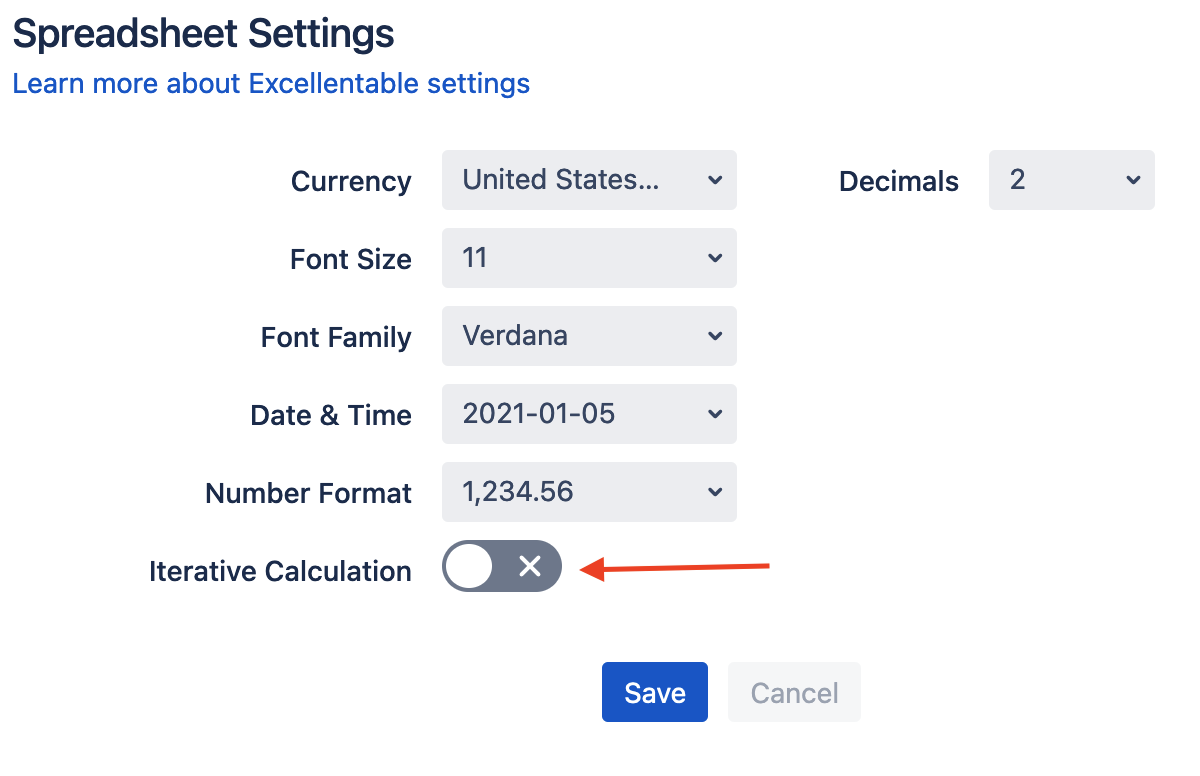1200x776 pixels.
Task: Click the chevron arrow in Font Family dropdown
Action: pos(714,336)
